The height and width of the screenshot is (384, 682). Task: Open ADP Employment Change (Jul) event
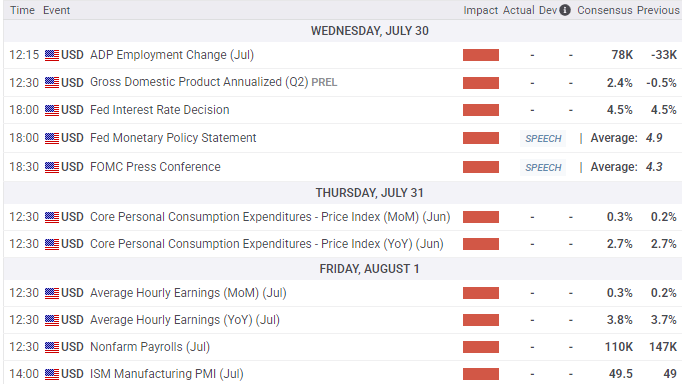point(172,55)
